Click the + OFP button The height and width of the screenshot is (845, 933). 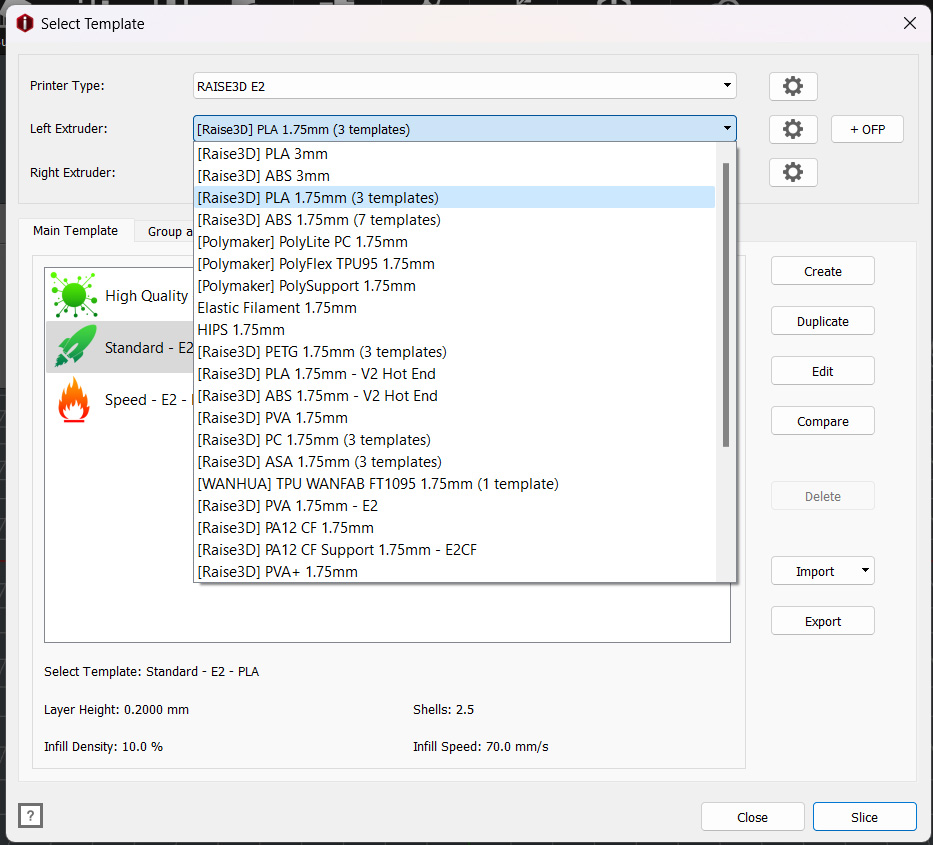pos(867,129)
